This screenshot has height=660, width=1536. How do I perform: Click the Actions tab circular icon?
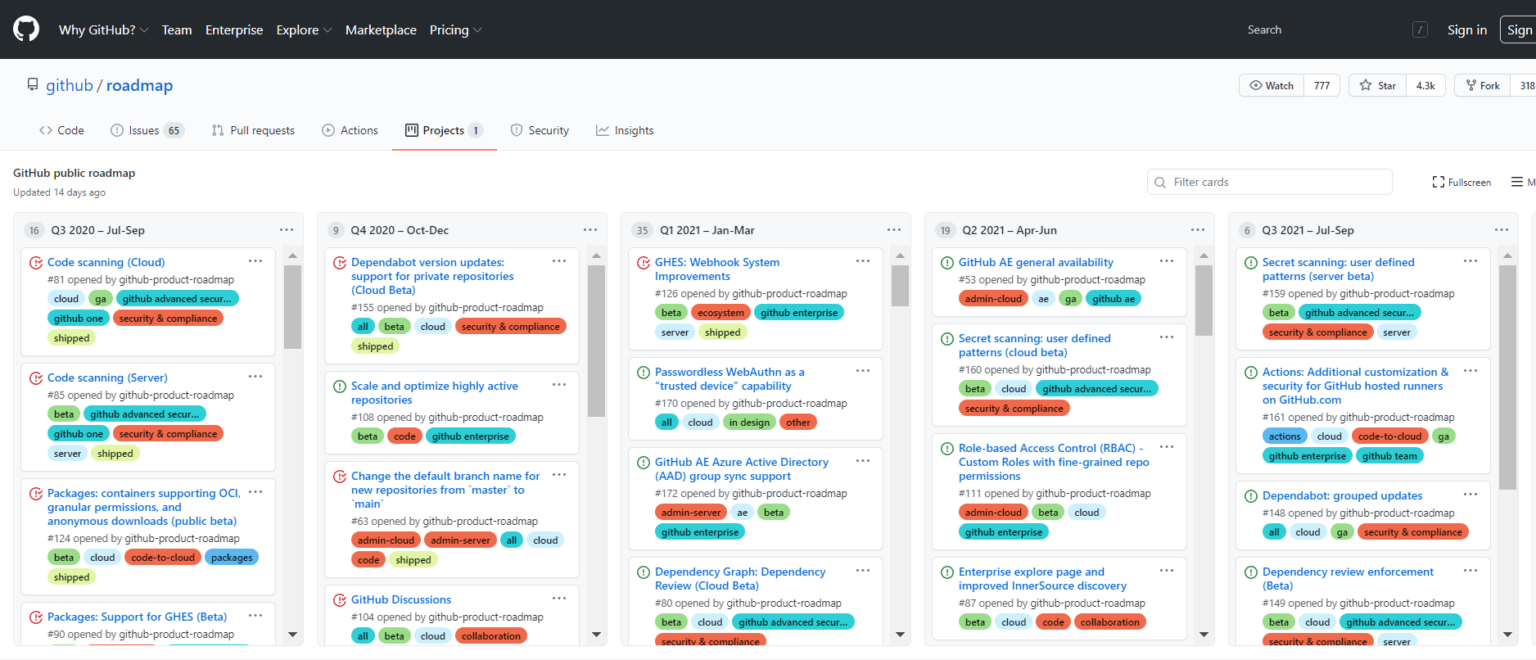coord(326,130)
